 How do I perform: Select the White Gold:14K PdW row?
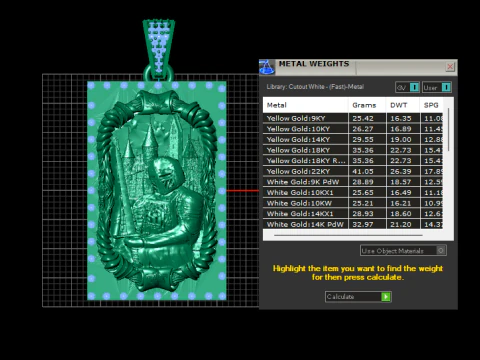(353, 224)
